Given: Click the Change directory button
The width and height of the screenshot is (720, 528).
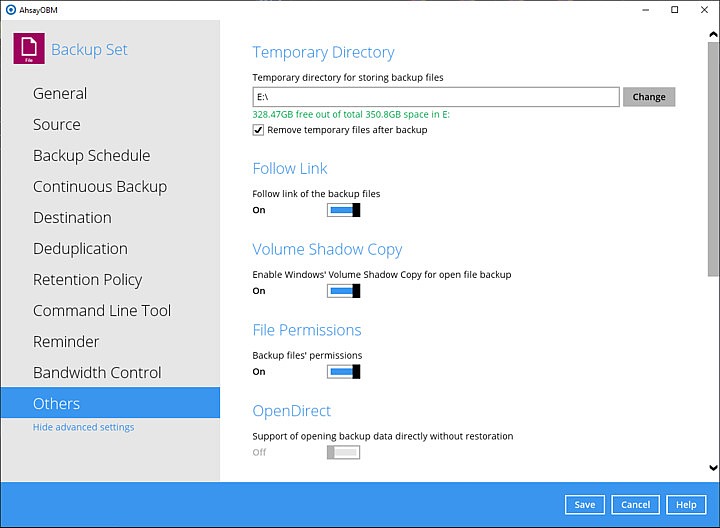Looking at the screenshot, I should (x=649, y=97).
